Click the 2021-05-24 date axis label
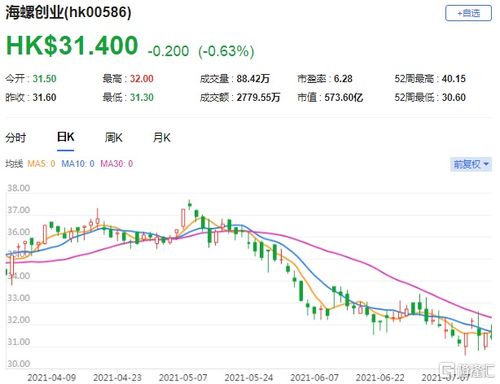This screenshot has height=384, width=500. point(249,378)
